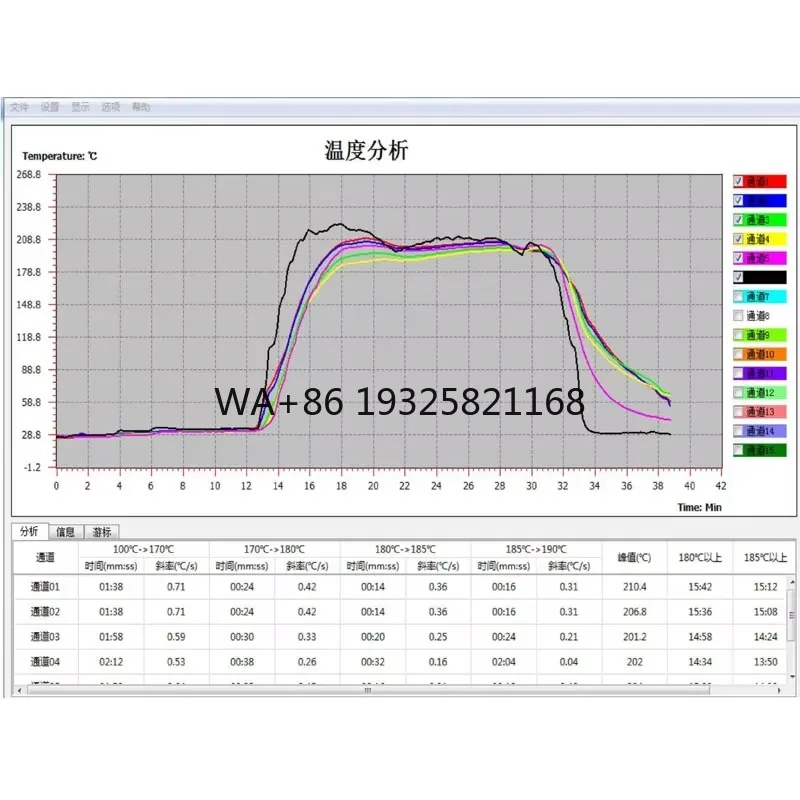
Task: Click the 15:42 cell for 通道01
Action: pyautogui.click(x=700, y=587)
